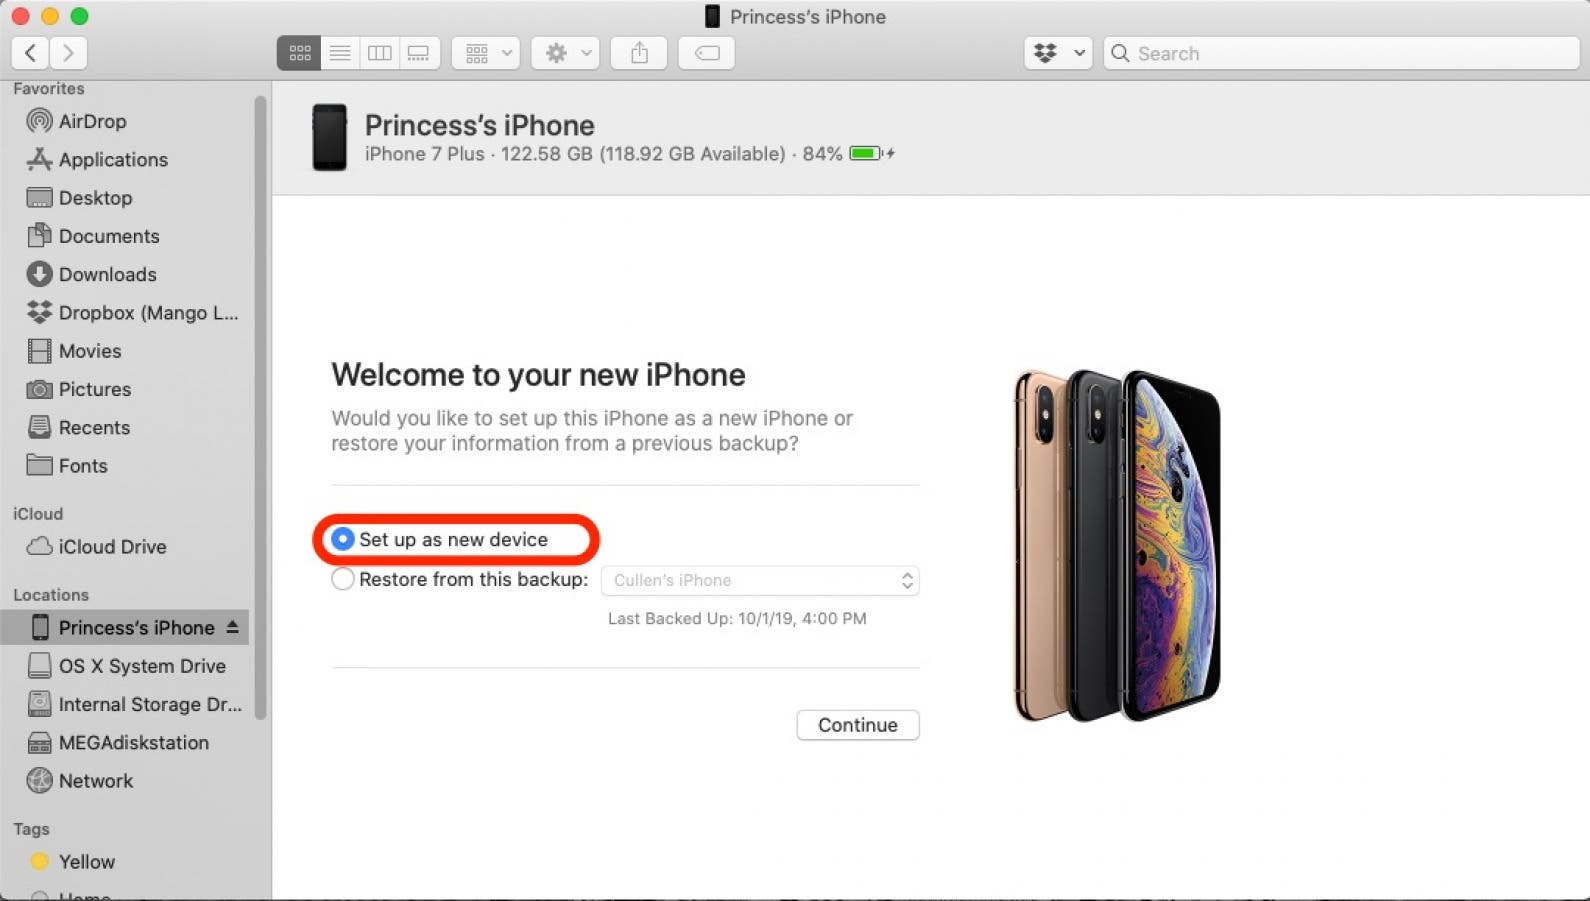Switch to gallery view in toolbar
The height and width of the screenshot is (901, 1590).
coord(419,53)
